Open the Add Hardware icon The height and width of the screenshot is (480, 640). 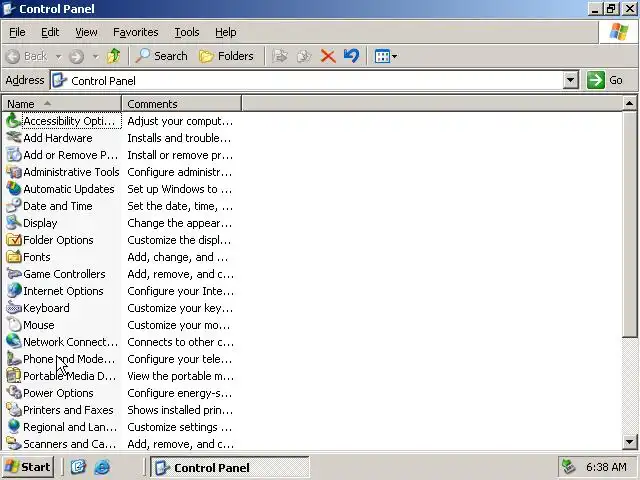pos(14,138)
